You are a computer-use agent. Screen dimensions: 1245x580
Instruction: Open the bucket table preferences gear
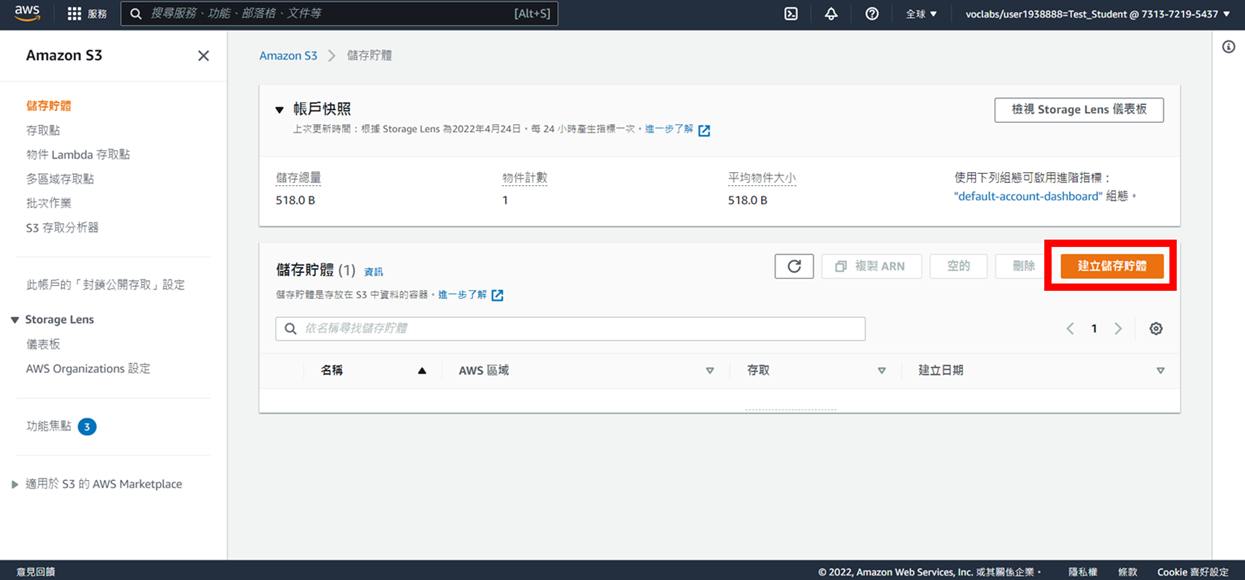tap(1156, 329)
